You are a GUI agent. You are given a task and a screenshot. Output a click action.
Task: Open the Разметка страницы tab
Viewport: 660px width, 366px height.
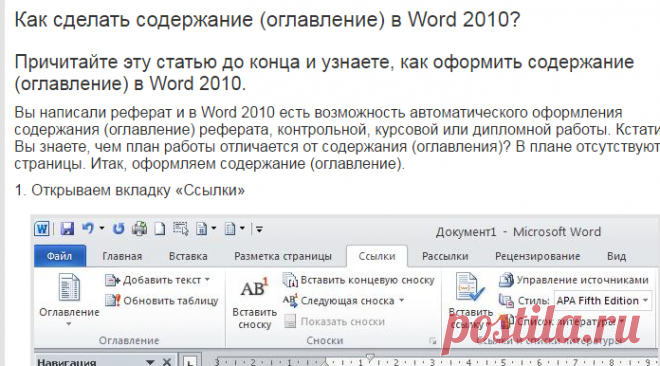tap(283, 256)
